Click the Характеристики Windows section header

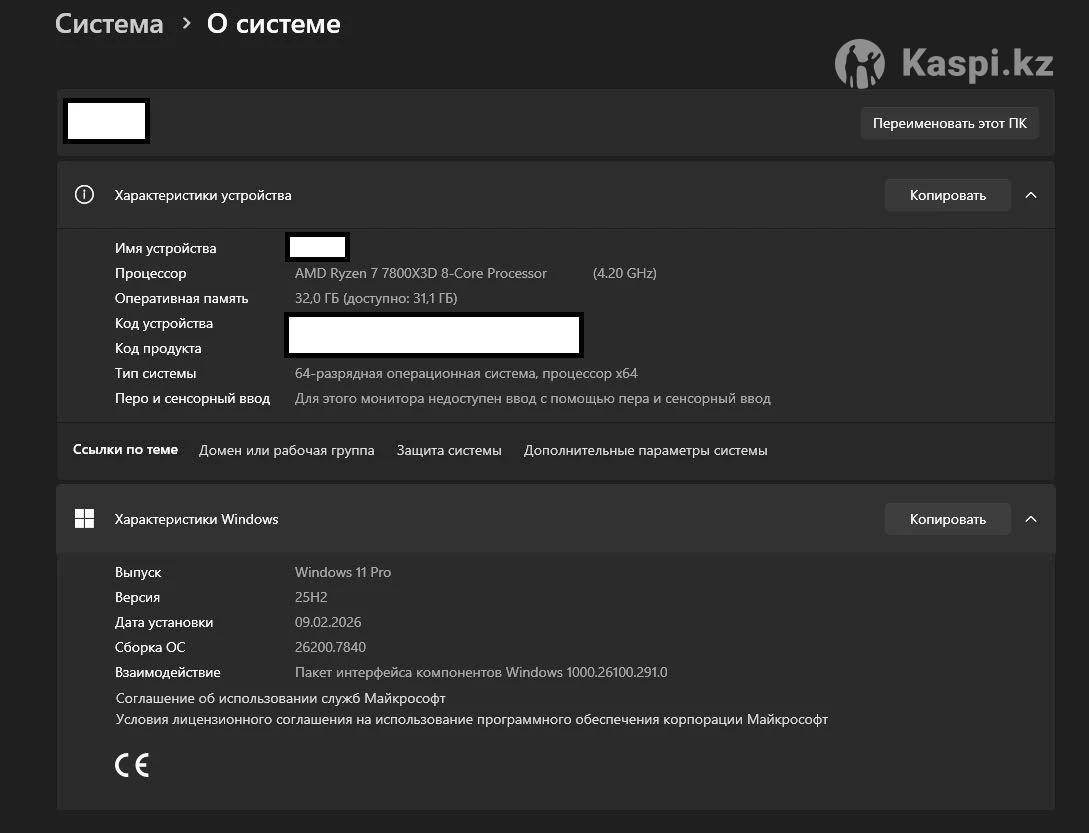tap(196, 519)
